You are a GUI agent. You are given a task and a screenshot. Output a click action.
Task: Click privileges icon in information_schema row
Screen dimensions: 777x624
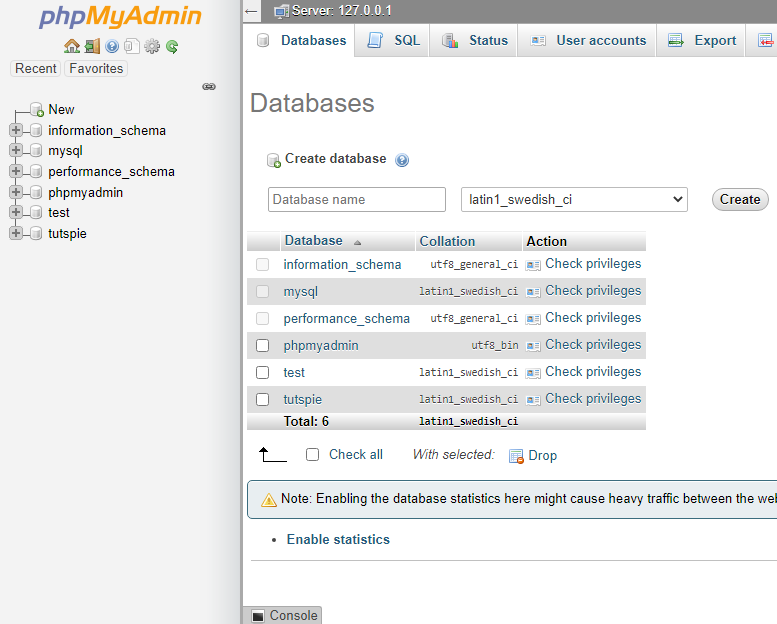point(533,265)
